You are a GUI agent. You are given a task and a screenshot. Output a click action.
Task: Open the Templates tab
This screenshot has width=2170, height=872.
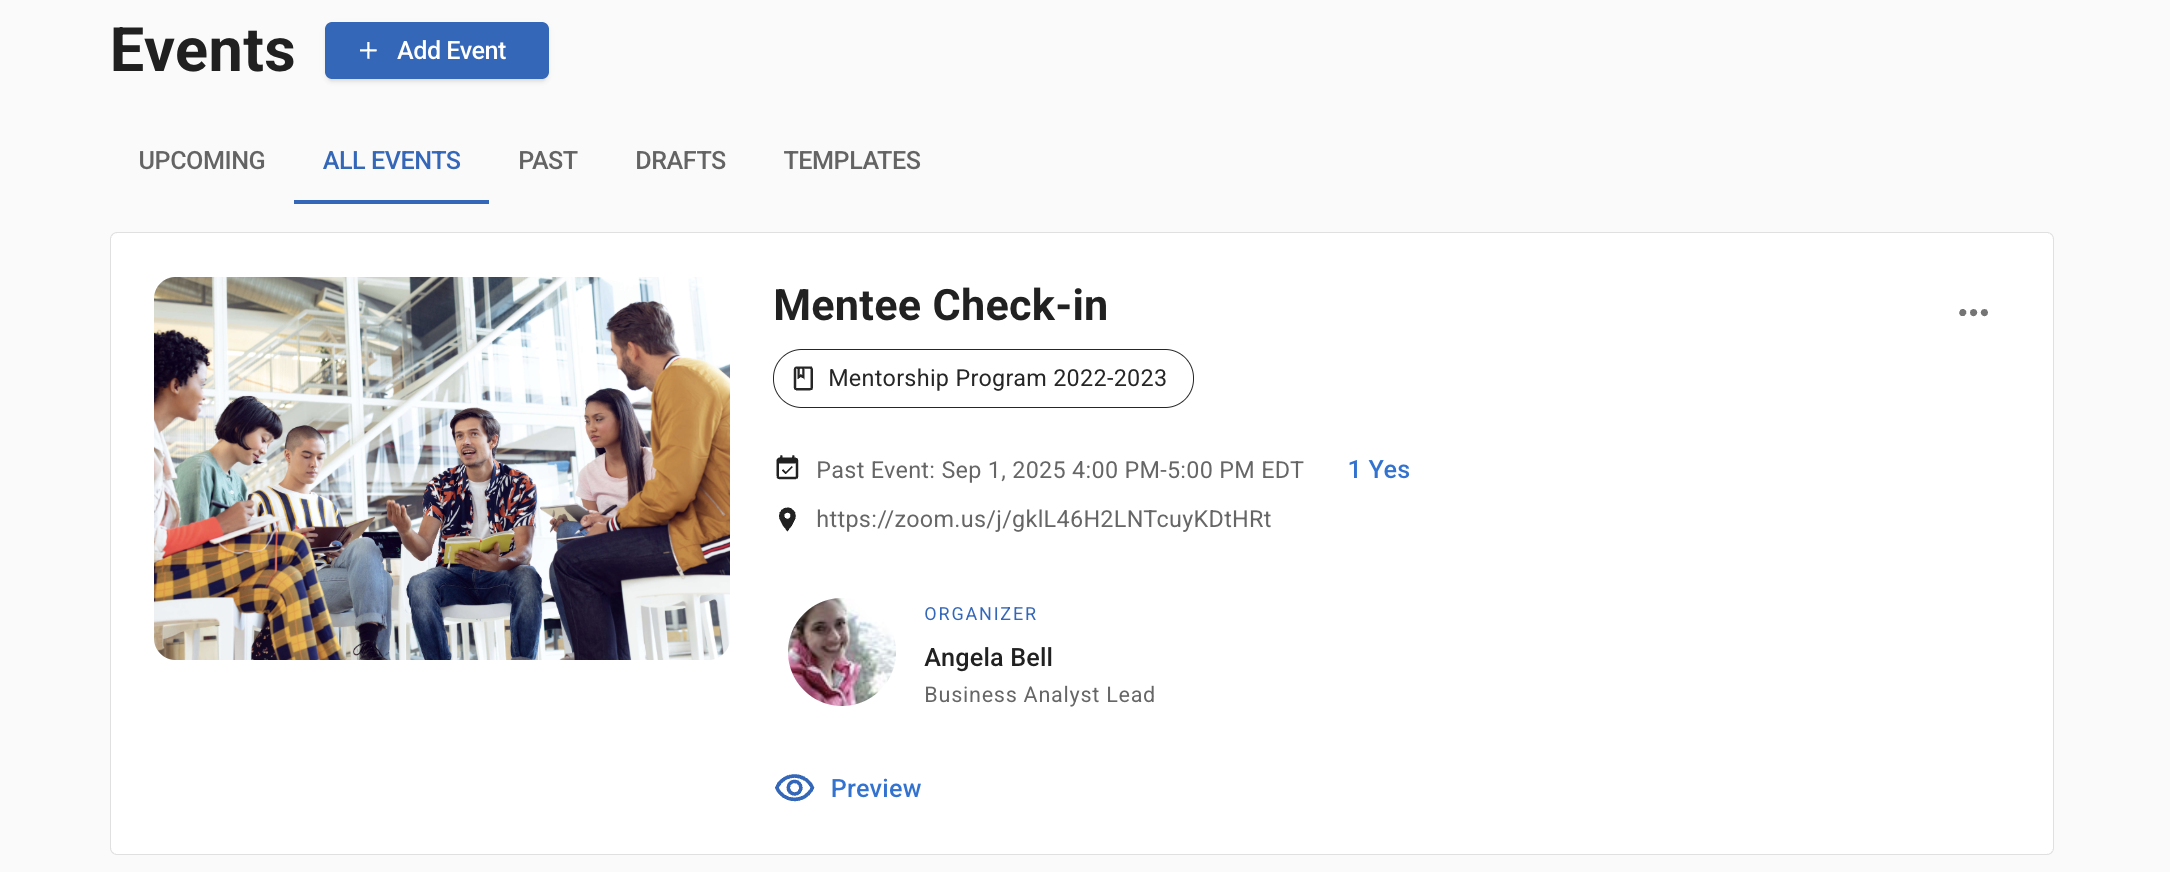click(851, 161)
